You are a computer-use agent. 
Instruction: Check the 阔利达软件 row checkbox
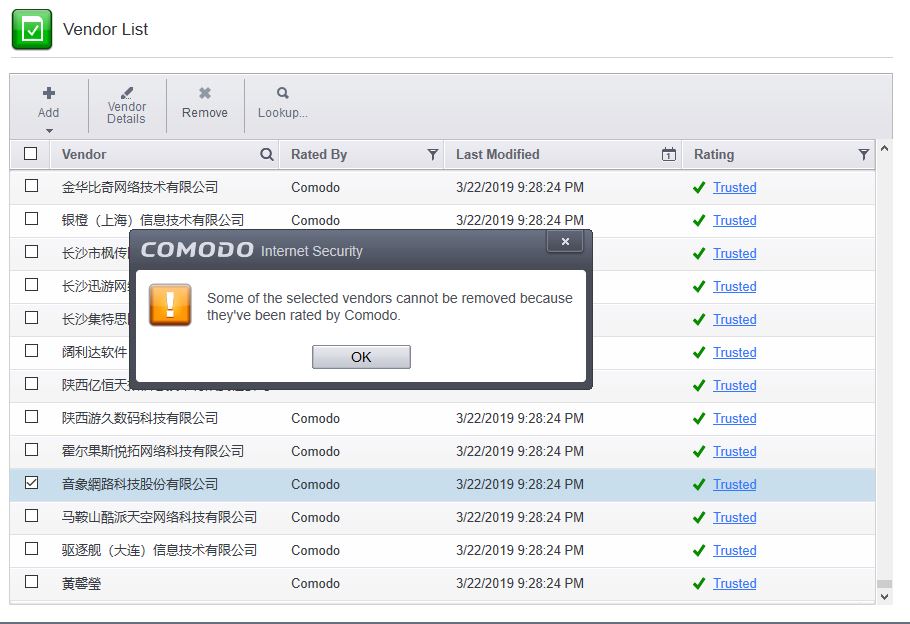(x=31, y=351)
